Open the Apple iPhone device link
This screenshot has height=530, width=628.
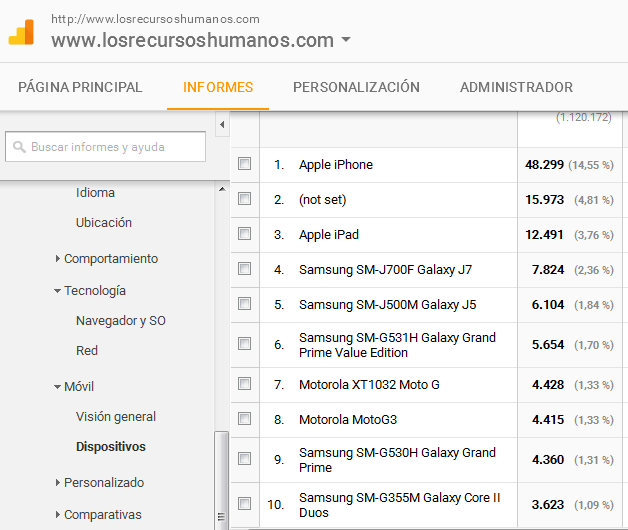point(336,165)
